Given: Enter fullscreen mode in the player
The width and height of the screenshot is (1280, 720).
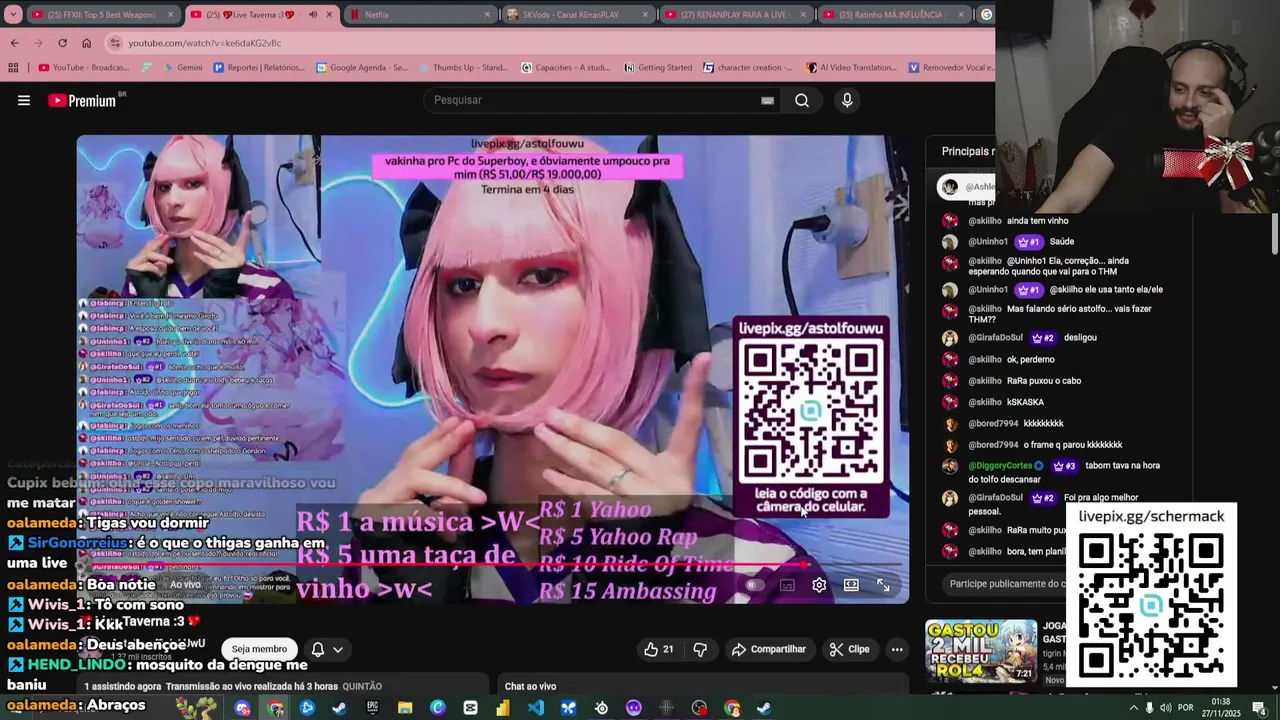Looking at the screenshot, I should [883, 585].
